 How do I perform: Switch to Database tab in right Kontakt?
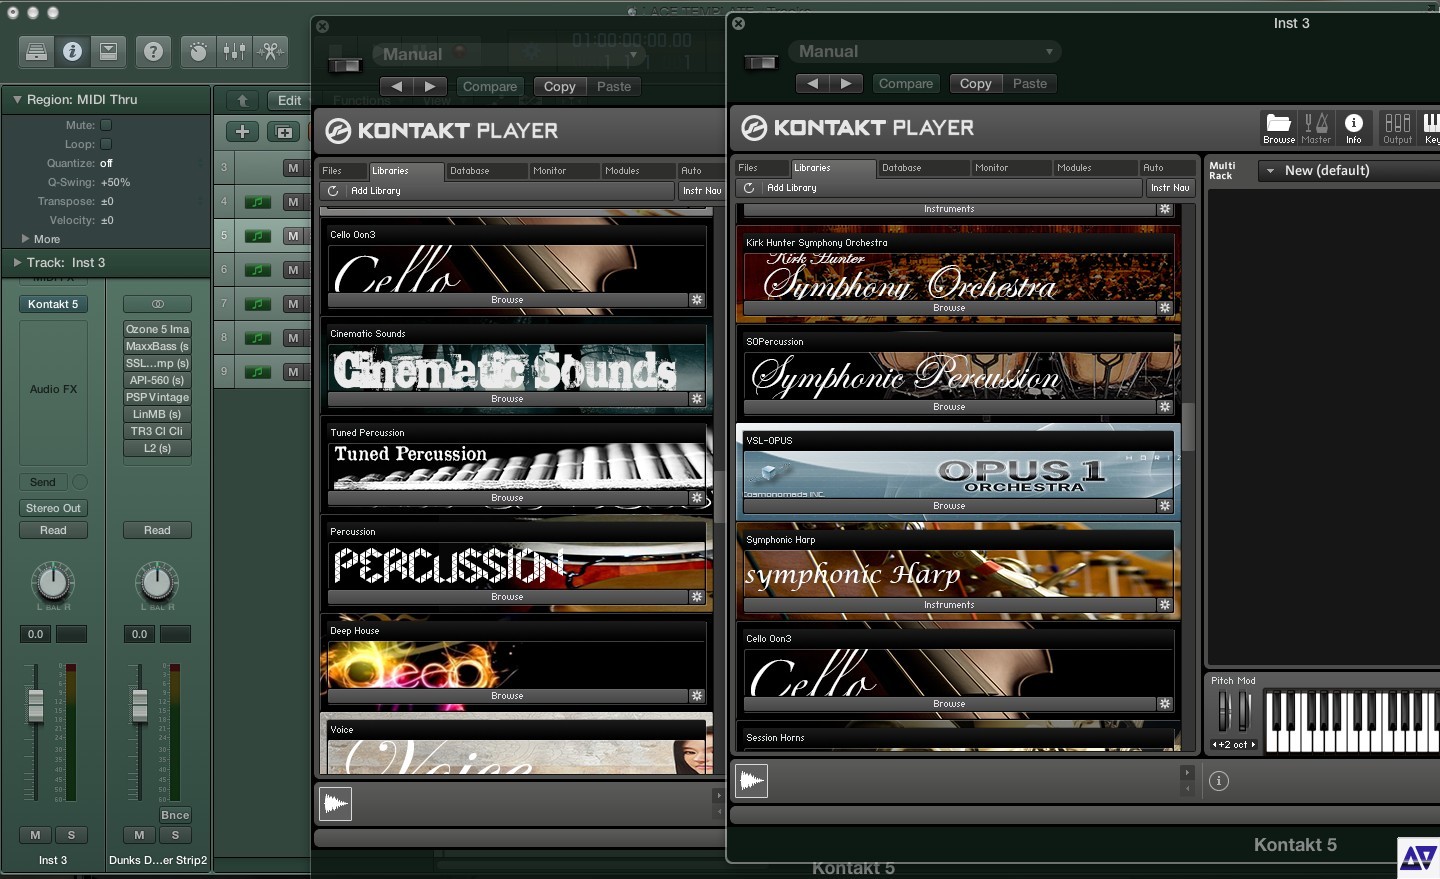[x=923, y=168]
